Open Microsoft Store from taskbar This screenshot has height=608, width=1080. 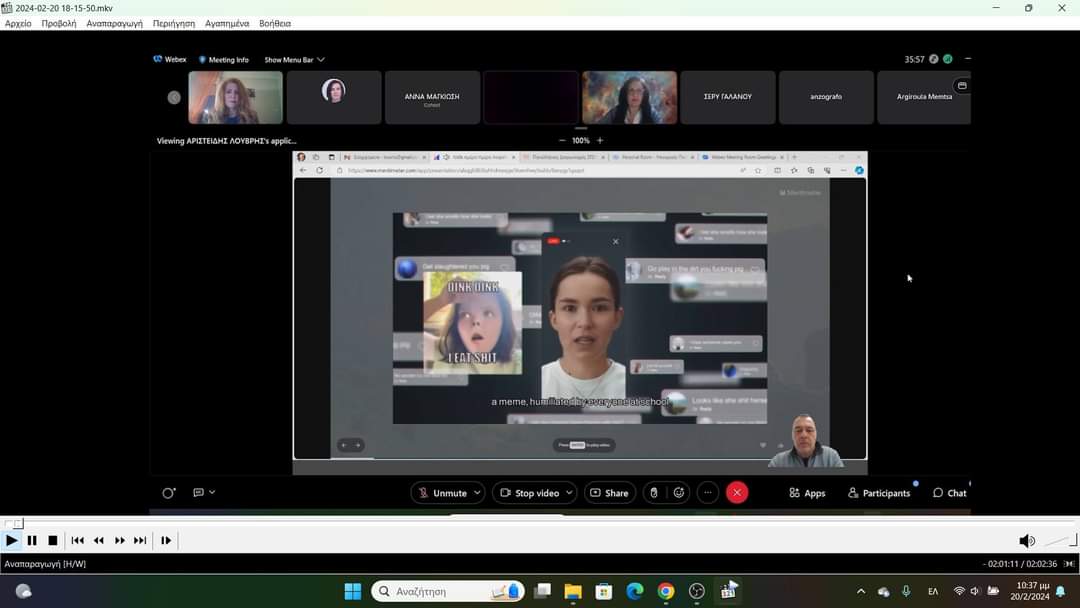tap(604, 591)
